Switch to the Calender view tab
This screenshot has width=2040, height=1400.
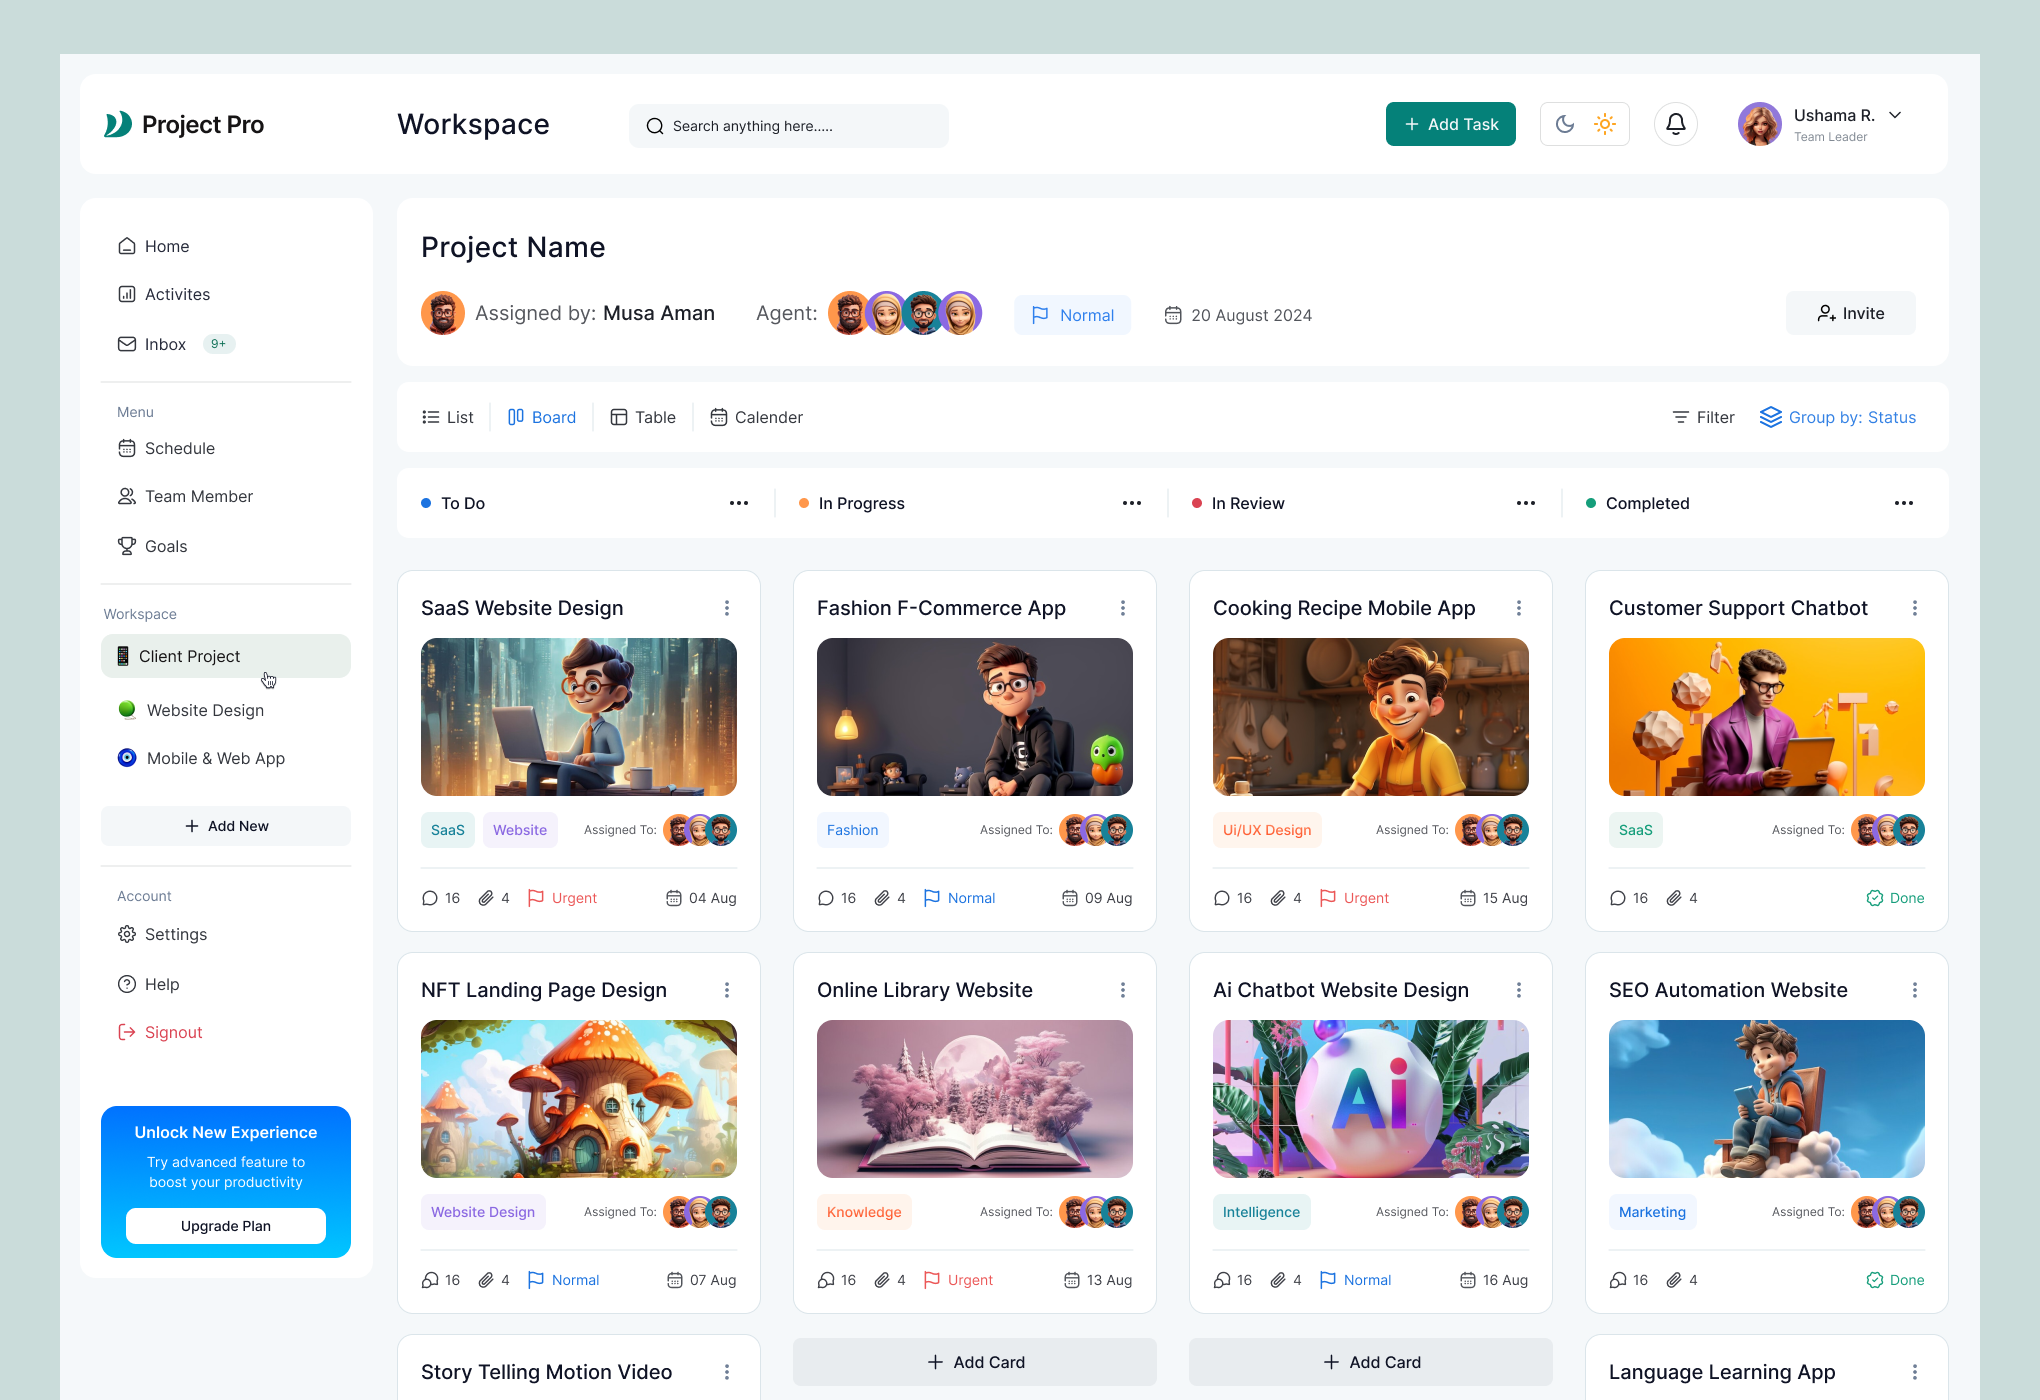point(756,417)
